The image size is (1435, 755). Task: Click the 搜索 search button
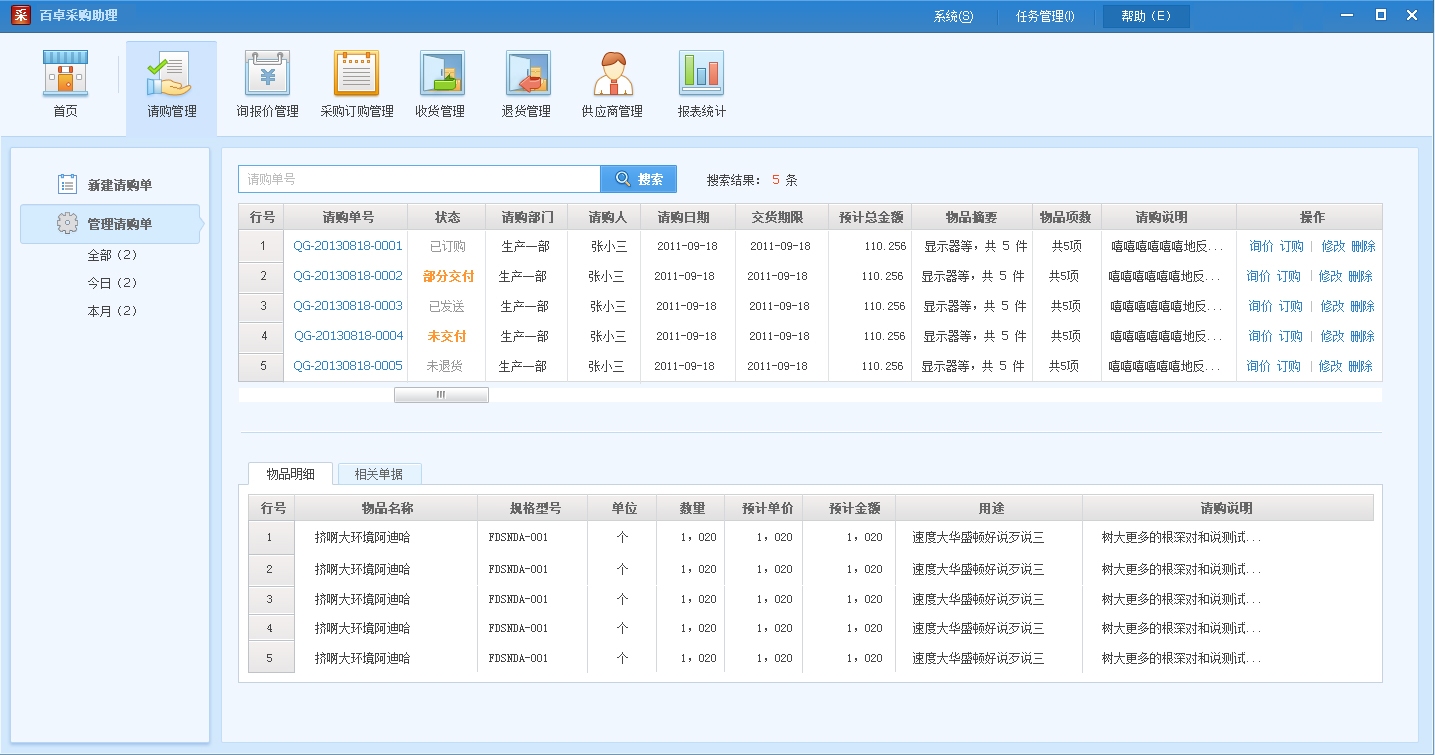[x=638, y=179]
